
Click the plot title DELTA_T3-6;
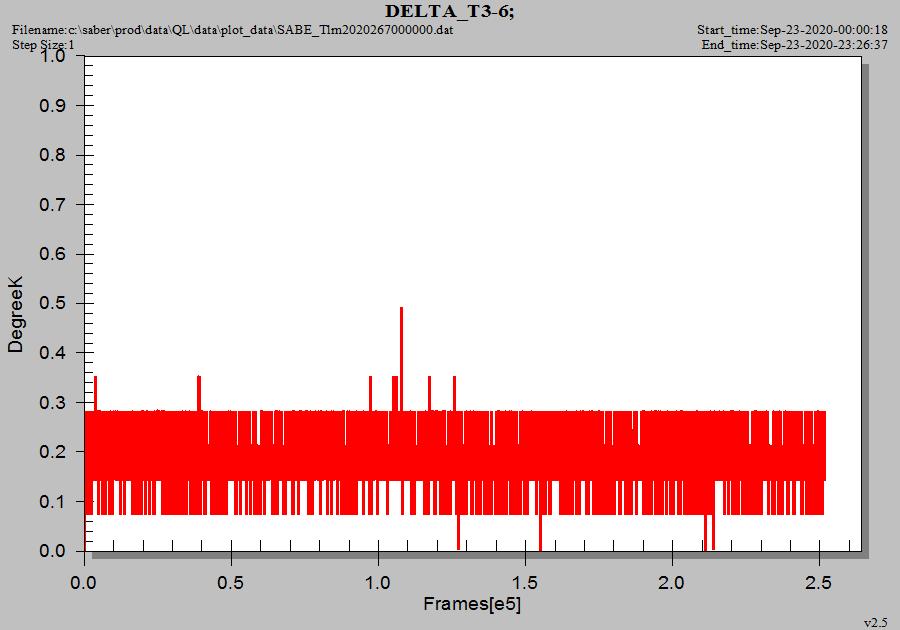point(449,11)
